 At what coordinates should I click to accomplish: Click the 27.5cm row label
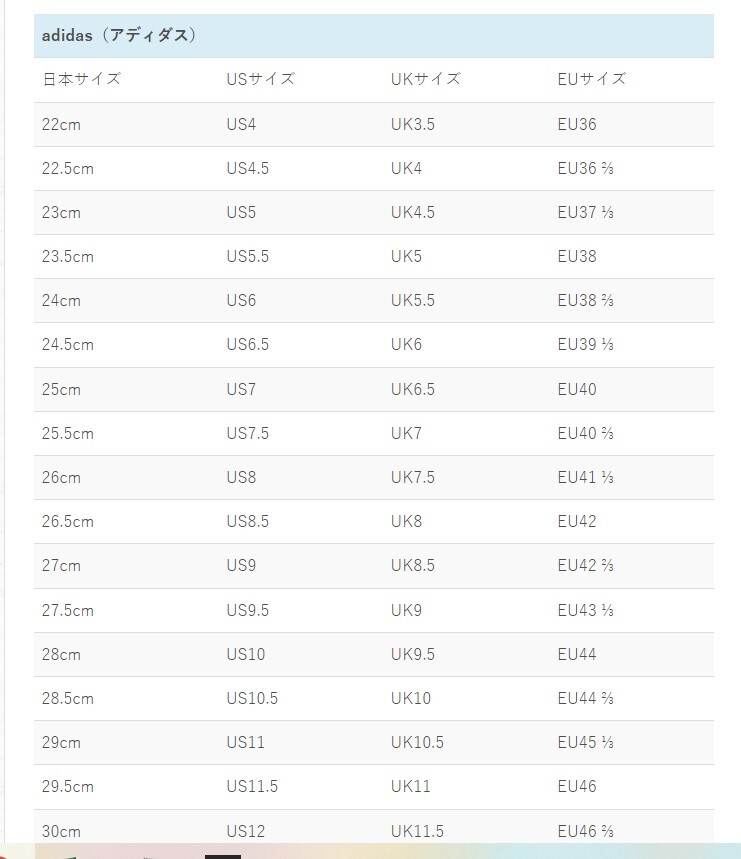click(x=68, y=610)
